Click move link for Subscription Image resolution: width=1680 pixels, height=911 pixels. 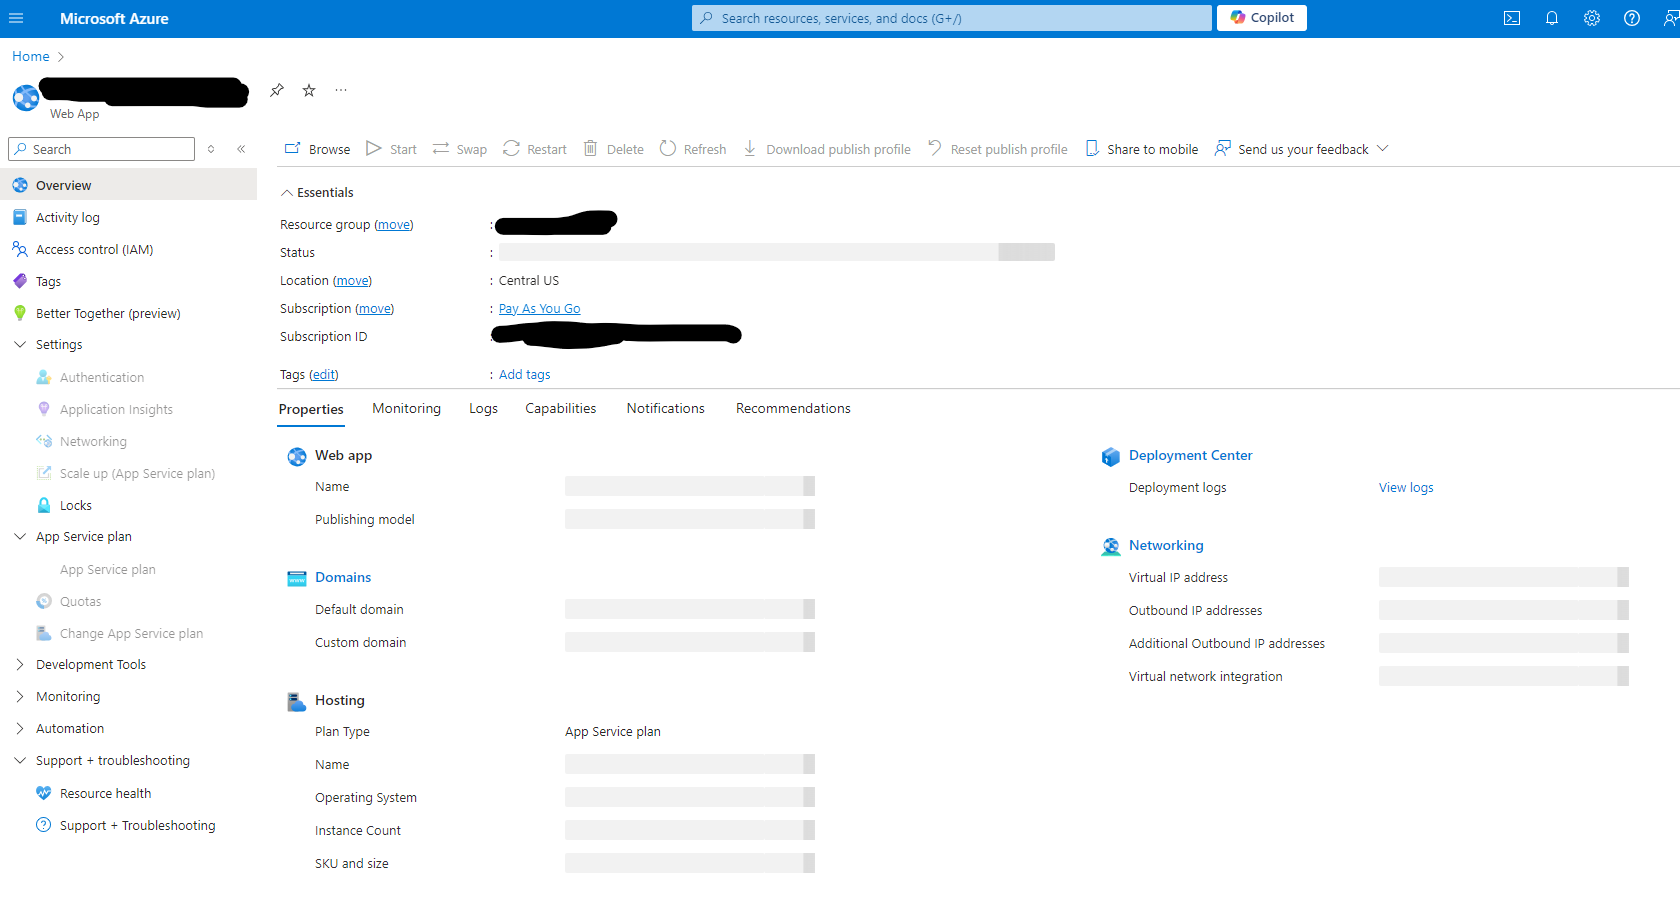(x=375, y=309)
